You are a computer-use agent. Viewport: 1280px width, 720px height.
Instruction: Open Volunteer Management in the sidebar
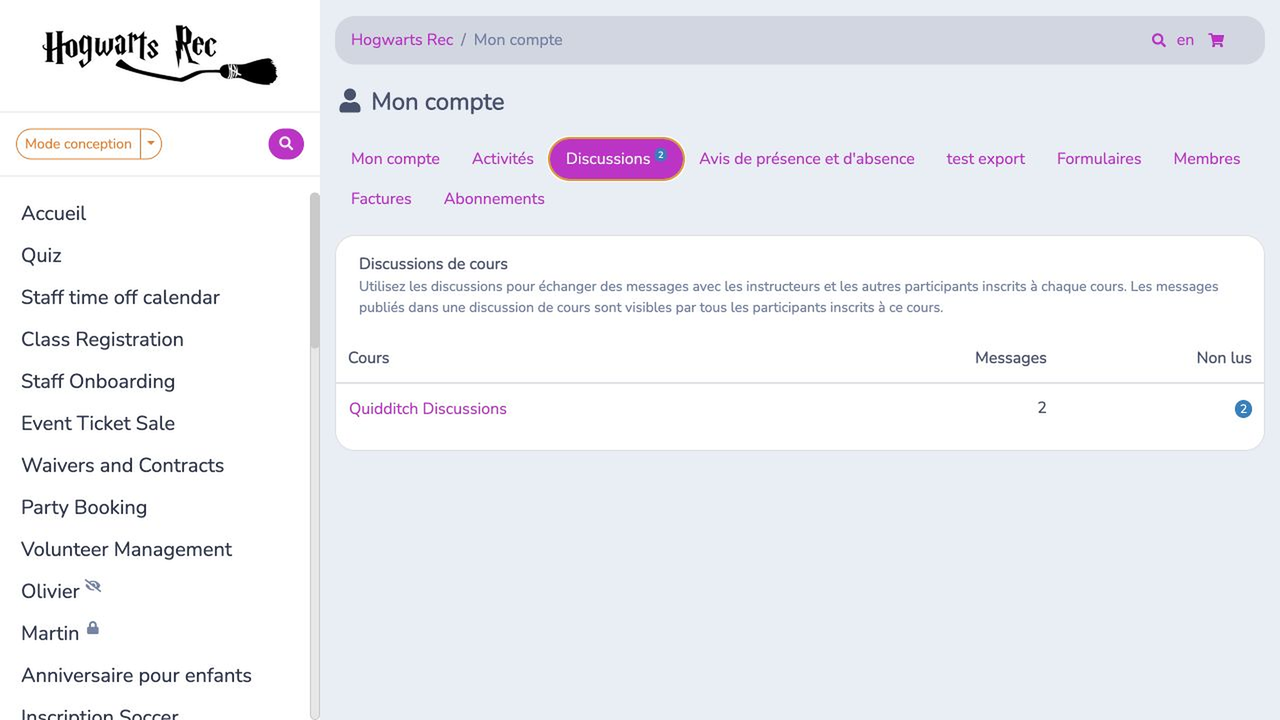126,549
